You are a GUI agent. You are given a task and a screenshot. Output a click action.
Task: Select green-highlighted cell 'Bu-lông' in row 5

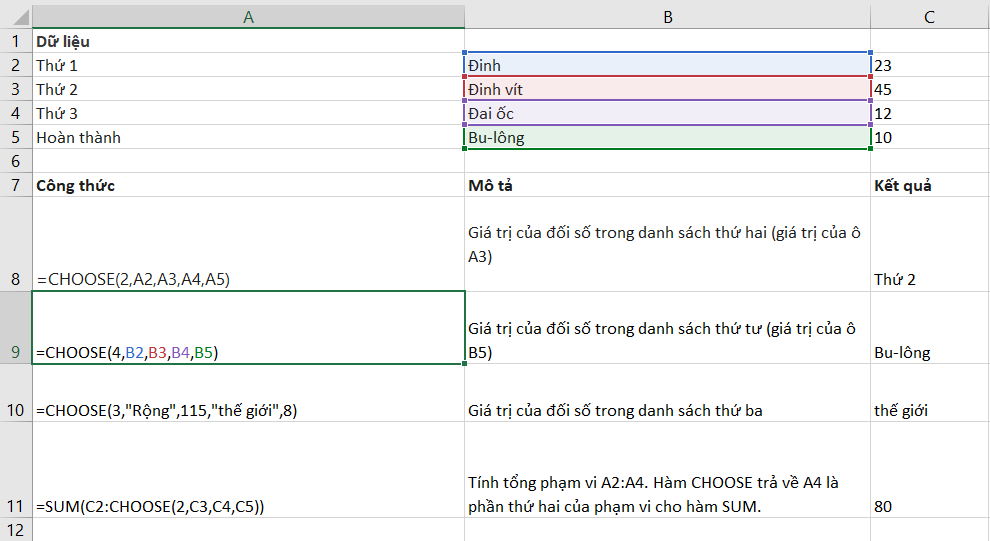tap(667, 137)
